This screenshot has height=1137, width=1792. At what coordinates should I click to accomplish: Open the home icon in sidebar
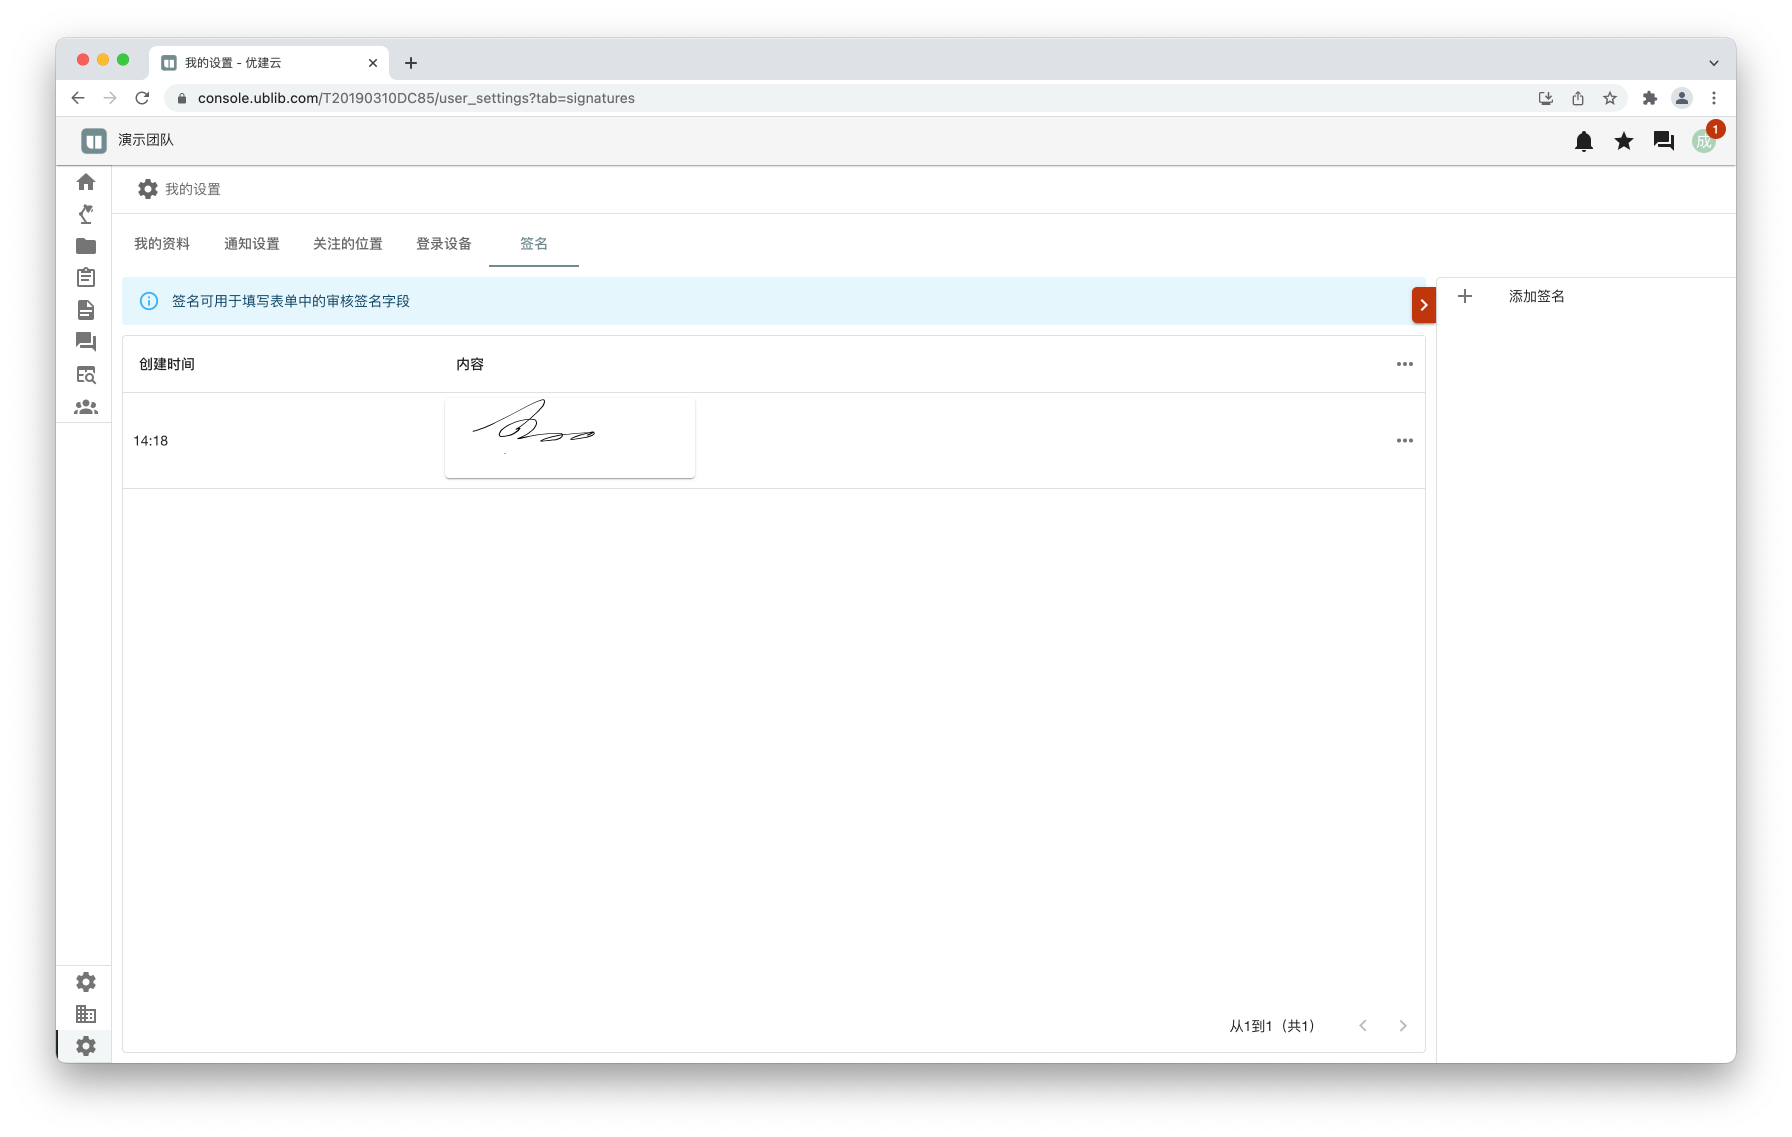point(86,182)
